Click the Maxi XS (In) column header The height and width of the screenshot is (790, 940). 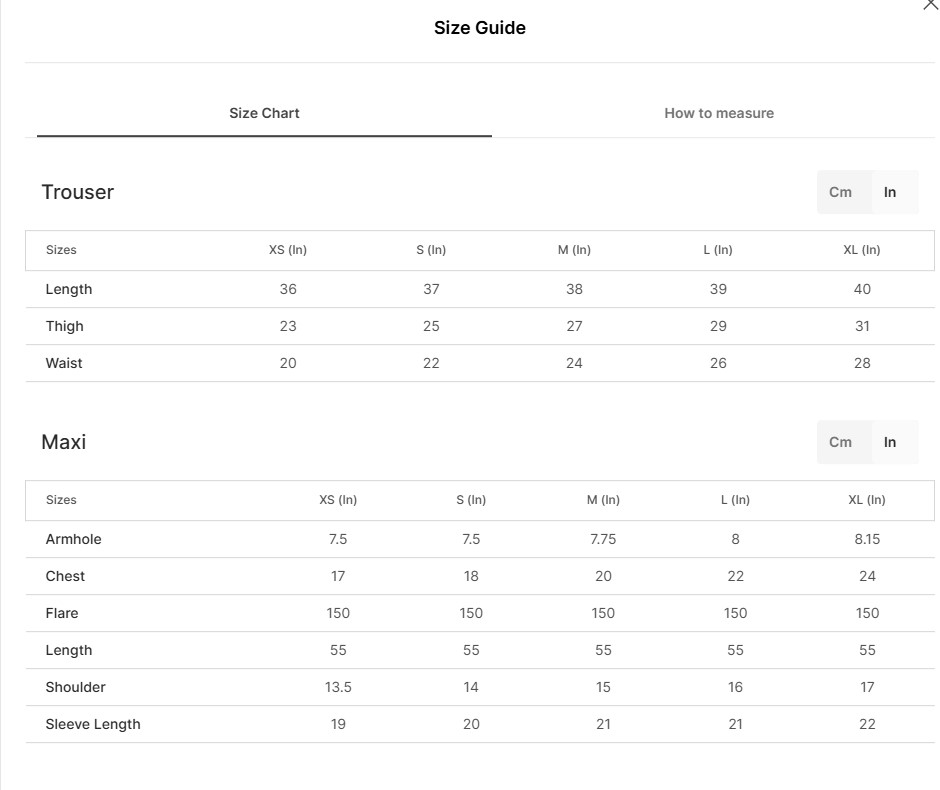click(338, 500)
